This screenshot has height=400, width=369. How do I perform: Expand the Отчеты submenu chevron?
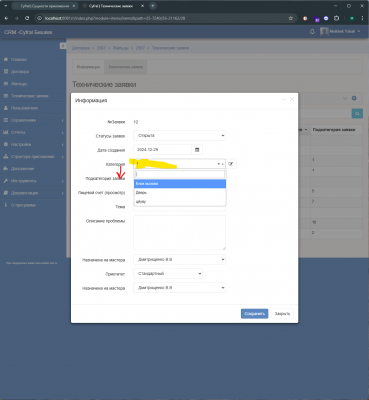[x=63, y=133]
